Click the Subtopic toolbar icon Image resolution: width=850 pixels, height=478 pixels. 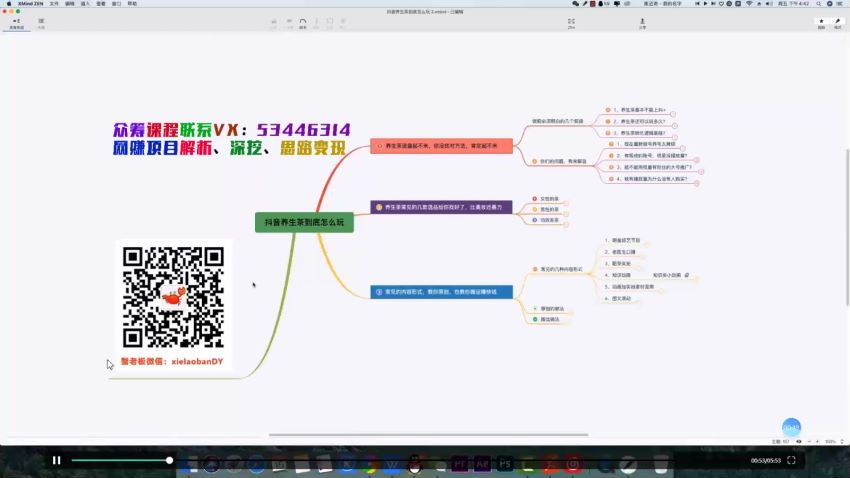[289, 23]
